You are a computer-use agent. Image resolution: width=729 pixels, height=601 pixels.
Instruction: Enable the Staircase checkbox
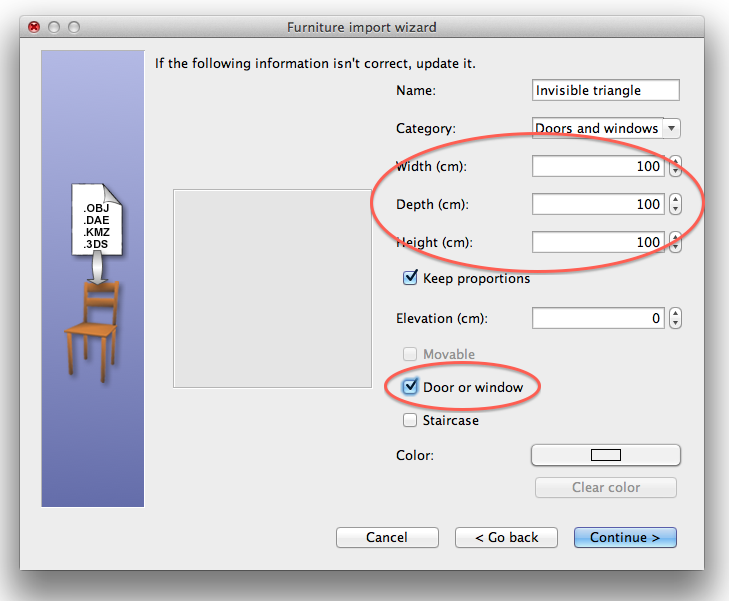pyautogui.click(x=410, y=421)
